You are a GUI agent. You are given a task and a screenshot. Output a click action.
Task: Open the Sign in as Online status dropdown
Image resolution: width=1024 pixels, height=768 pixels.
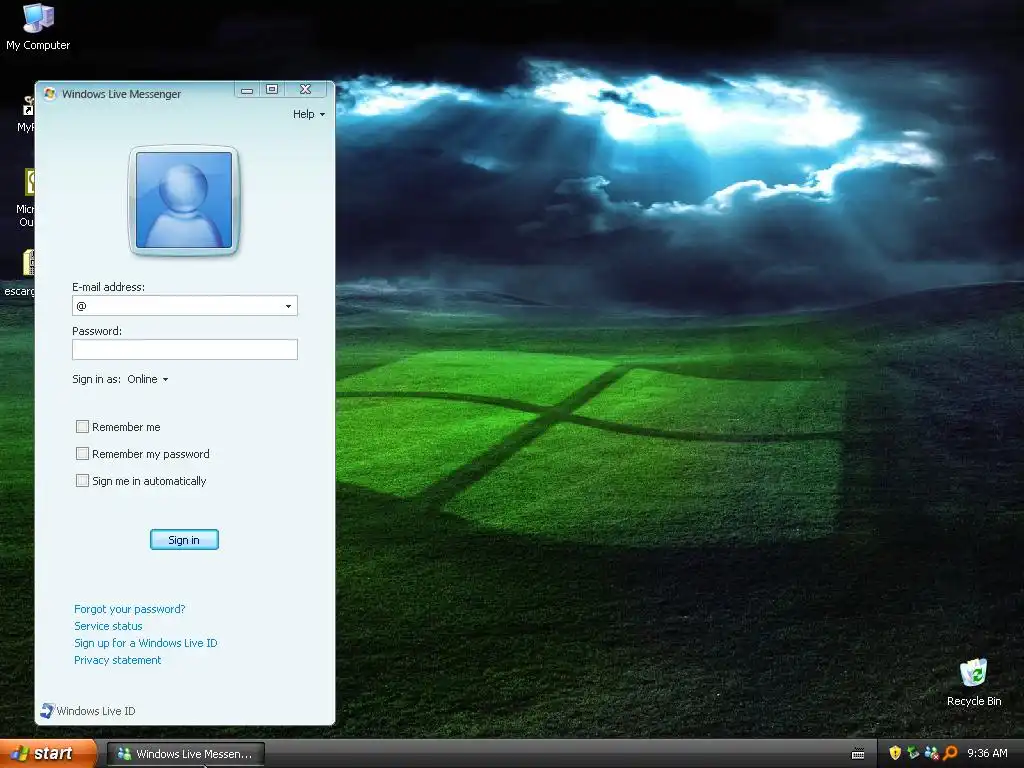148,379
